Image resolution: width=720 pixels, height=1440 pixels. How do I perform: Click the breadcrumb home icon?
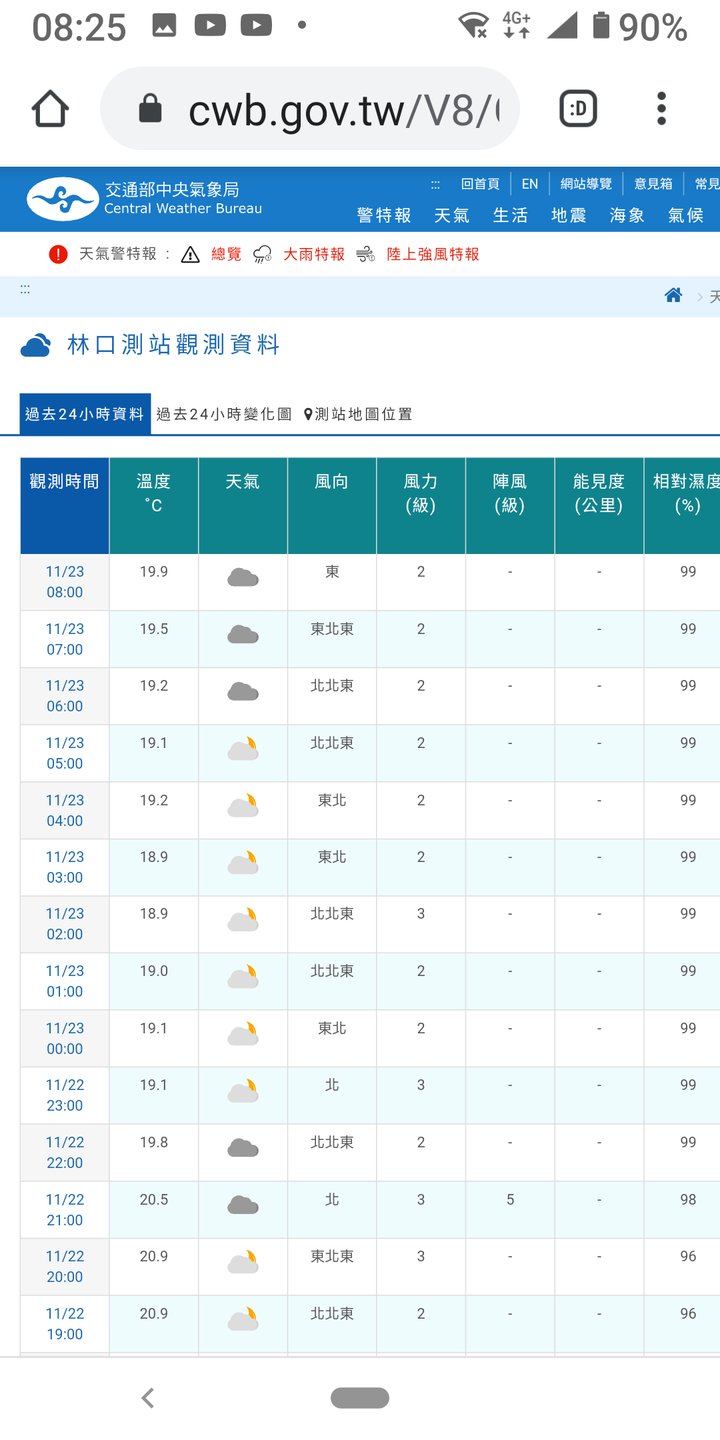pos(673,295)
